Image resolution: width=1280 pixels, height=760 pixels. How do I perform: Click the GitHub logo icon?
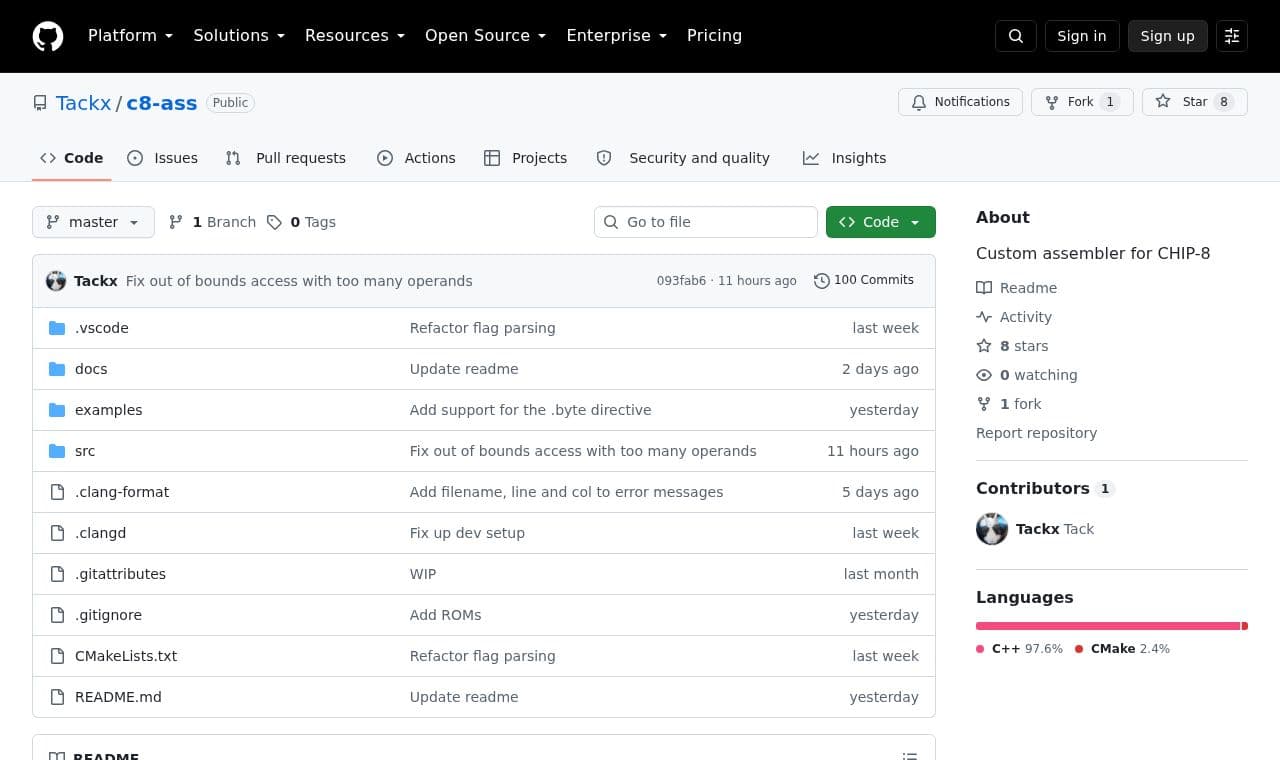pyautogui.click(x=48, y=36)
